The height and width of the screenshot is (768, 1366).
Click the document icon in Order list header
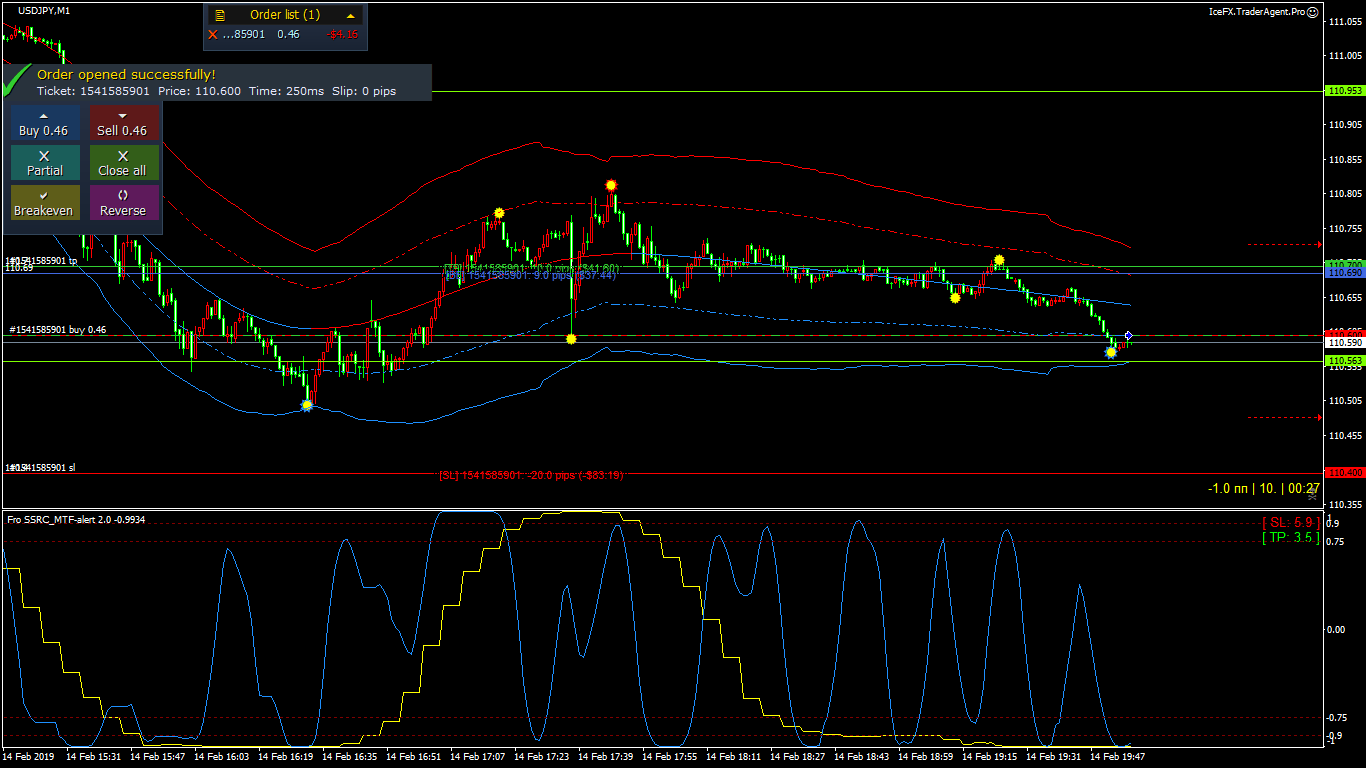tap(220, 15)
